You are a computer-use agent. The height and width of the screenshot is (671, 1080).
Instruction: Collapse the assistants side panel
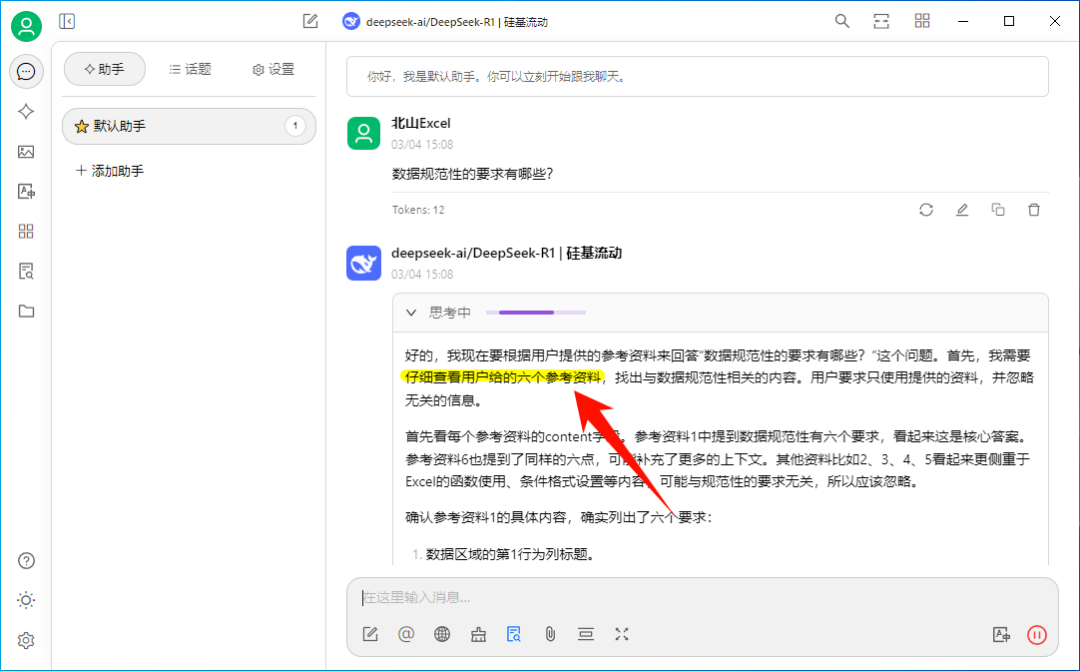coord(67,21)
